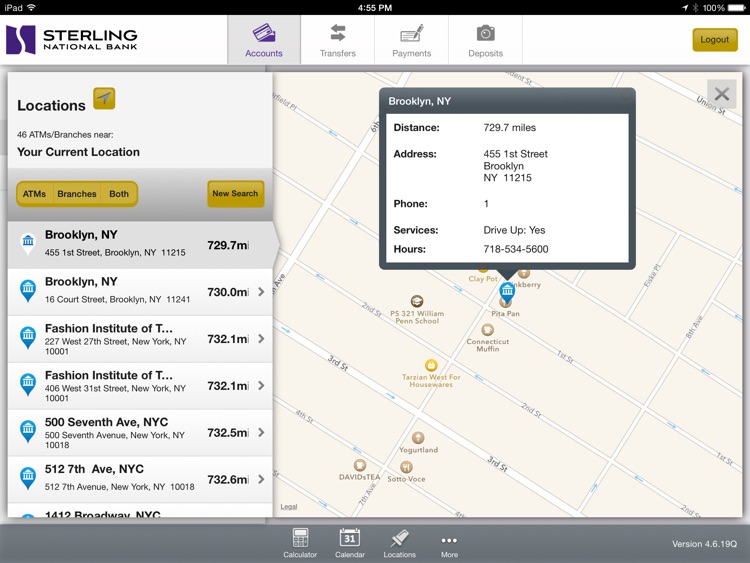Click DAVIDsTEA map marker

coord(360,465)
